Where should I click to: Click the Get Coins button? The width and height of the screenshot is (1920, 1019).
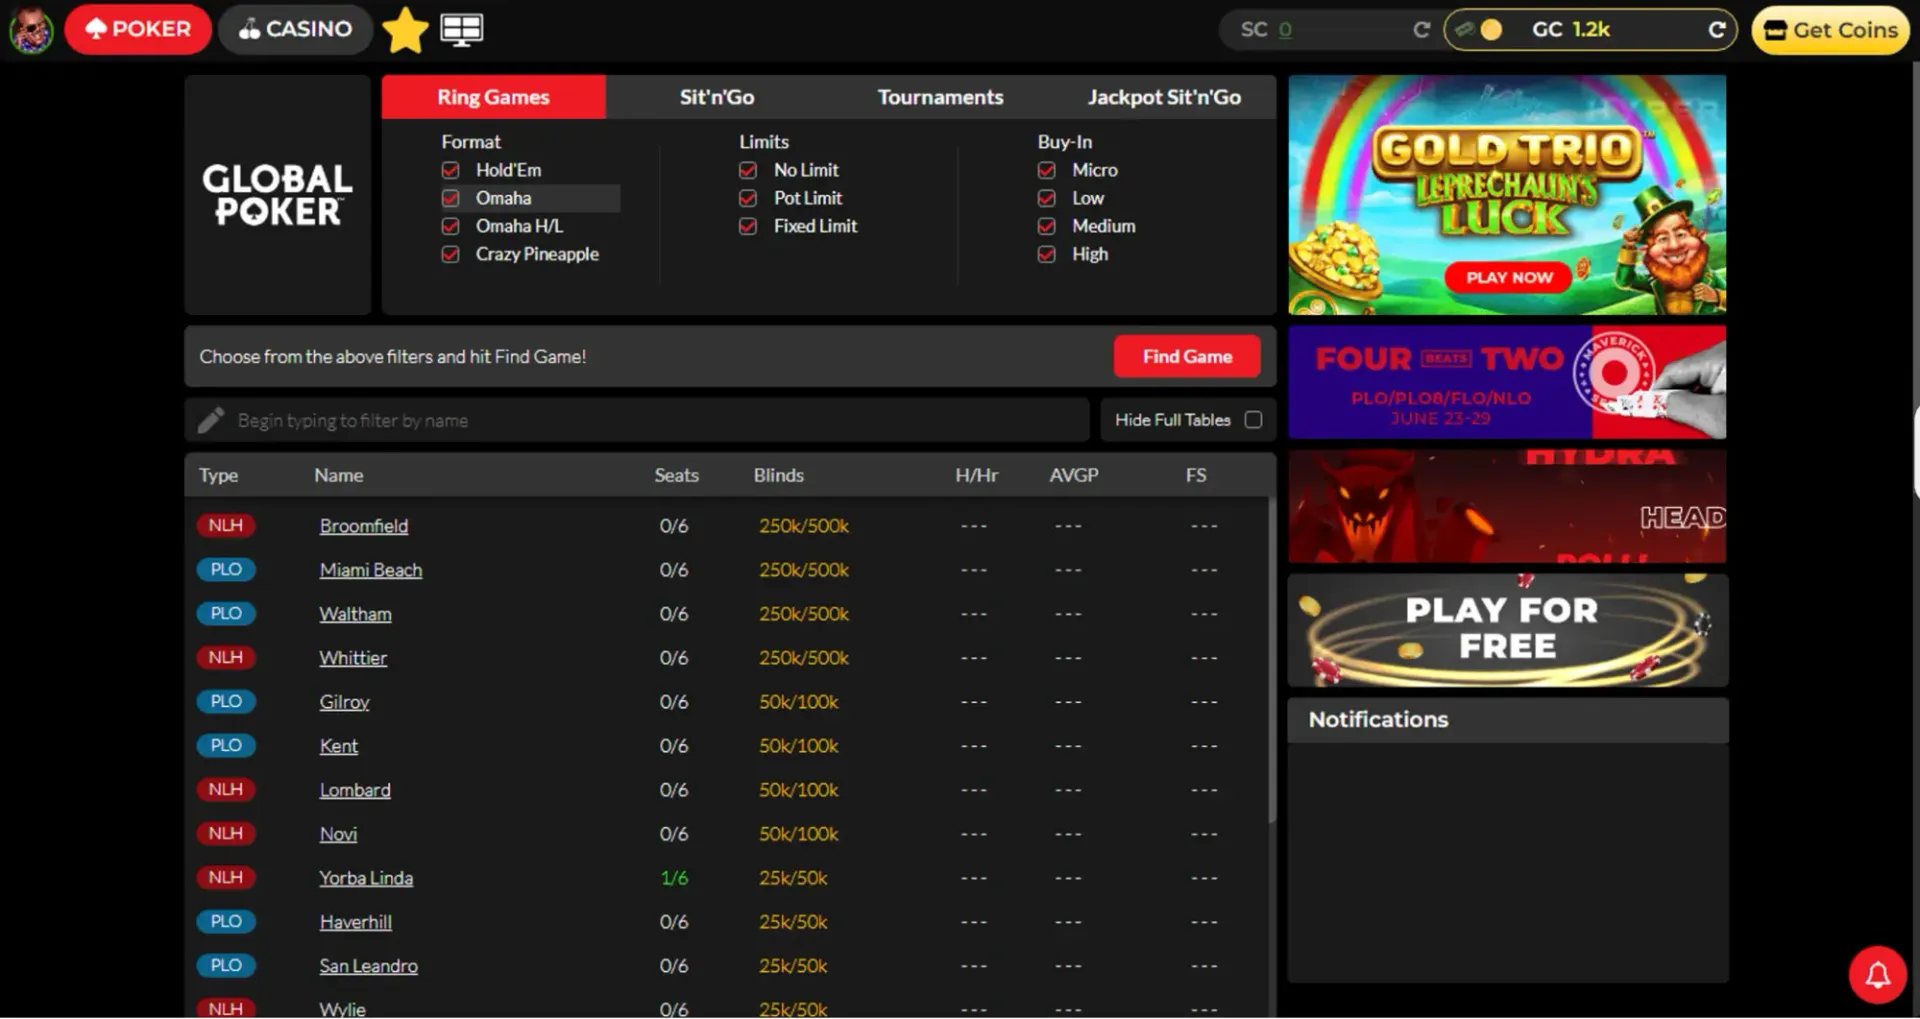(x=1831, y=30)
